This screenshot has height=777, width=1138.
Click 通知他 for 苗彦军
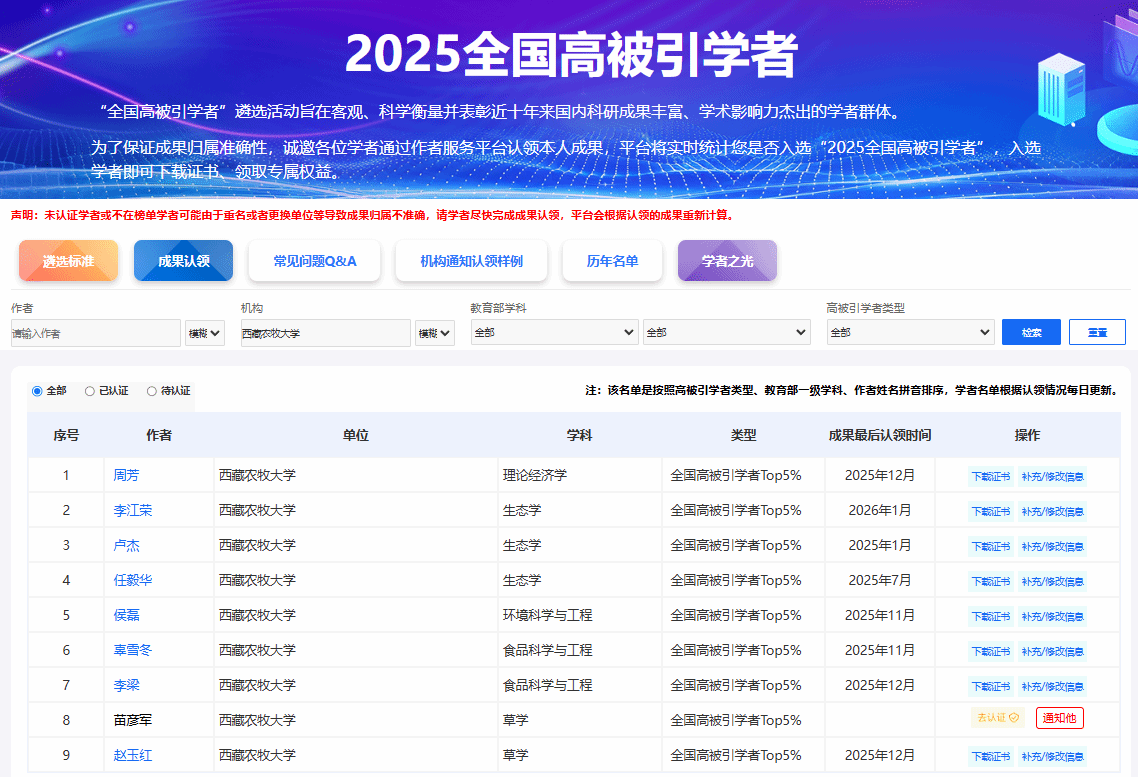coord(1060,718)
